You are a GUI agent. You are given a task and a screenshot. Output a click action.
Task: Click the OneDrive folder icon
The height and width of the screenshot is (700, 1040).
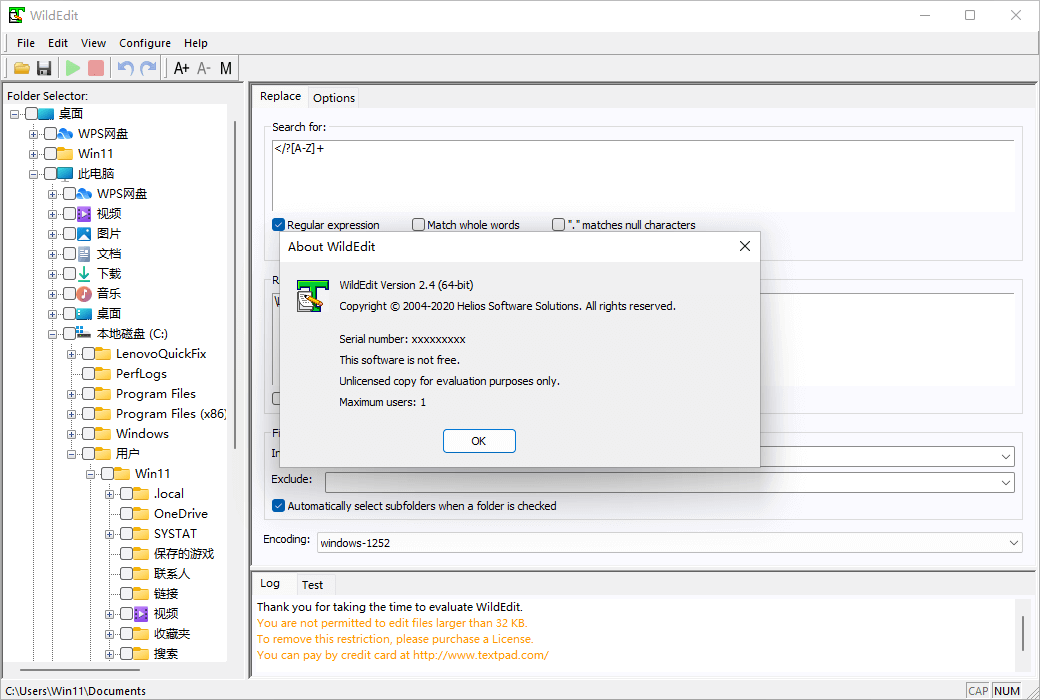tap(141, 514)
